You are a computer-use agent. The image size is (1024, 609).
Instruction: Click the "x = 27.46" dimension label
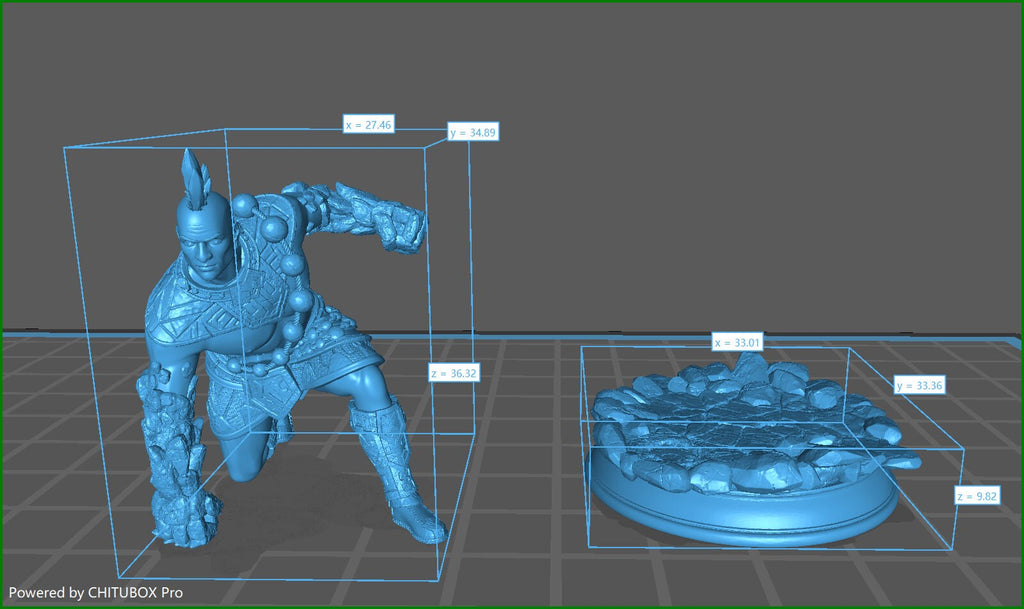(369, 124)
